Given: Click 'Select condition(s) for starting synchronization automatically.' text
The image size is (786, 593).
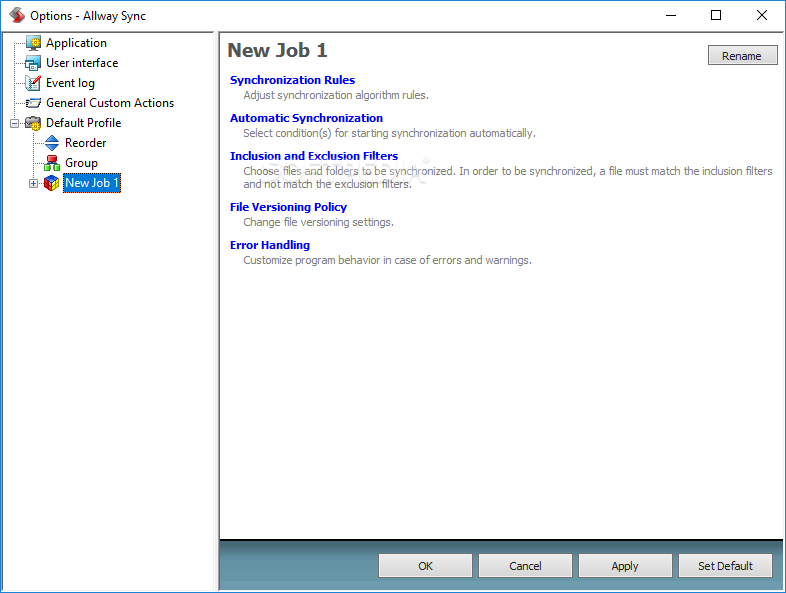Looking at the screenshot, I should point(389,133).
